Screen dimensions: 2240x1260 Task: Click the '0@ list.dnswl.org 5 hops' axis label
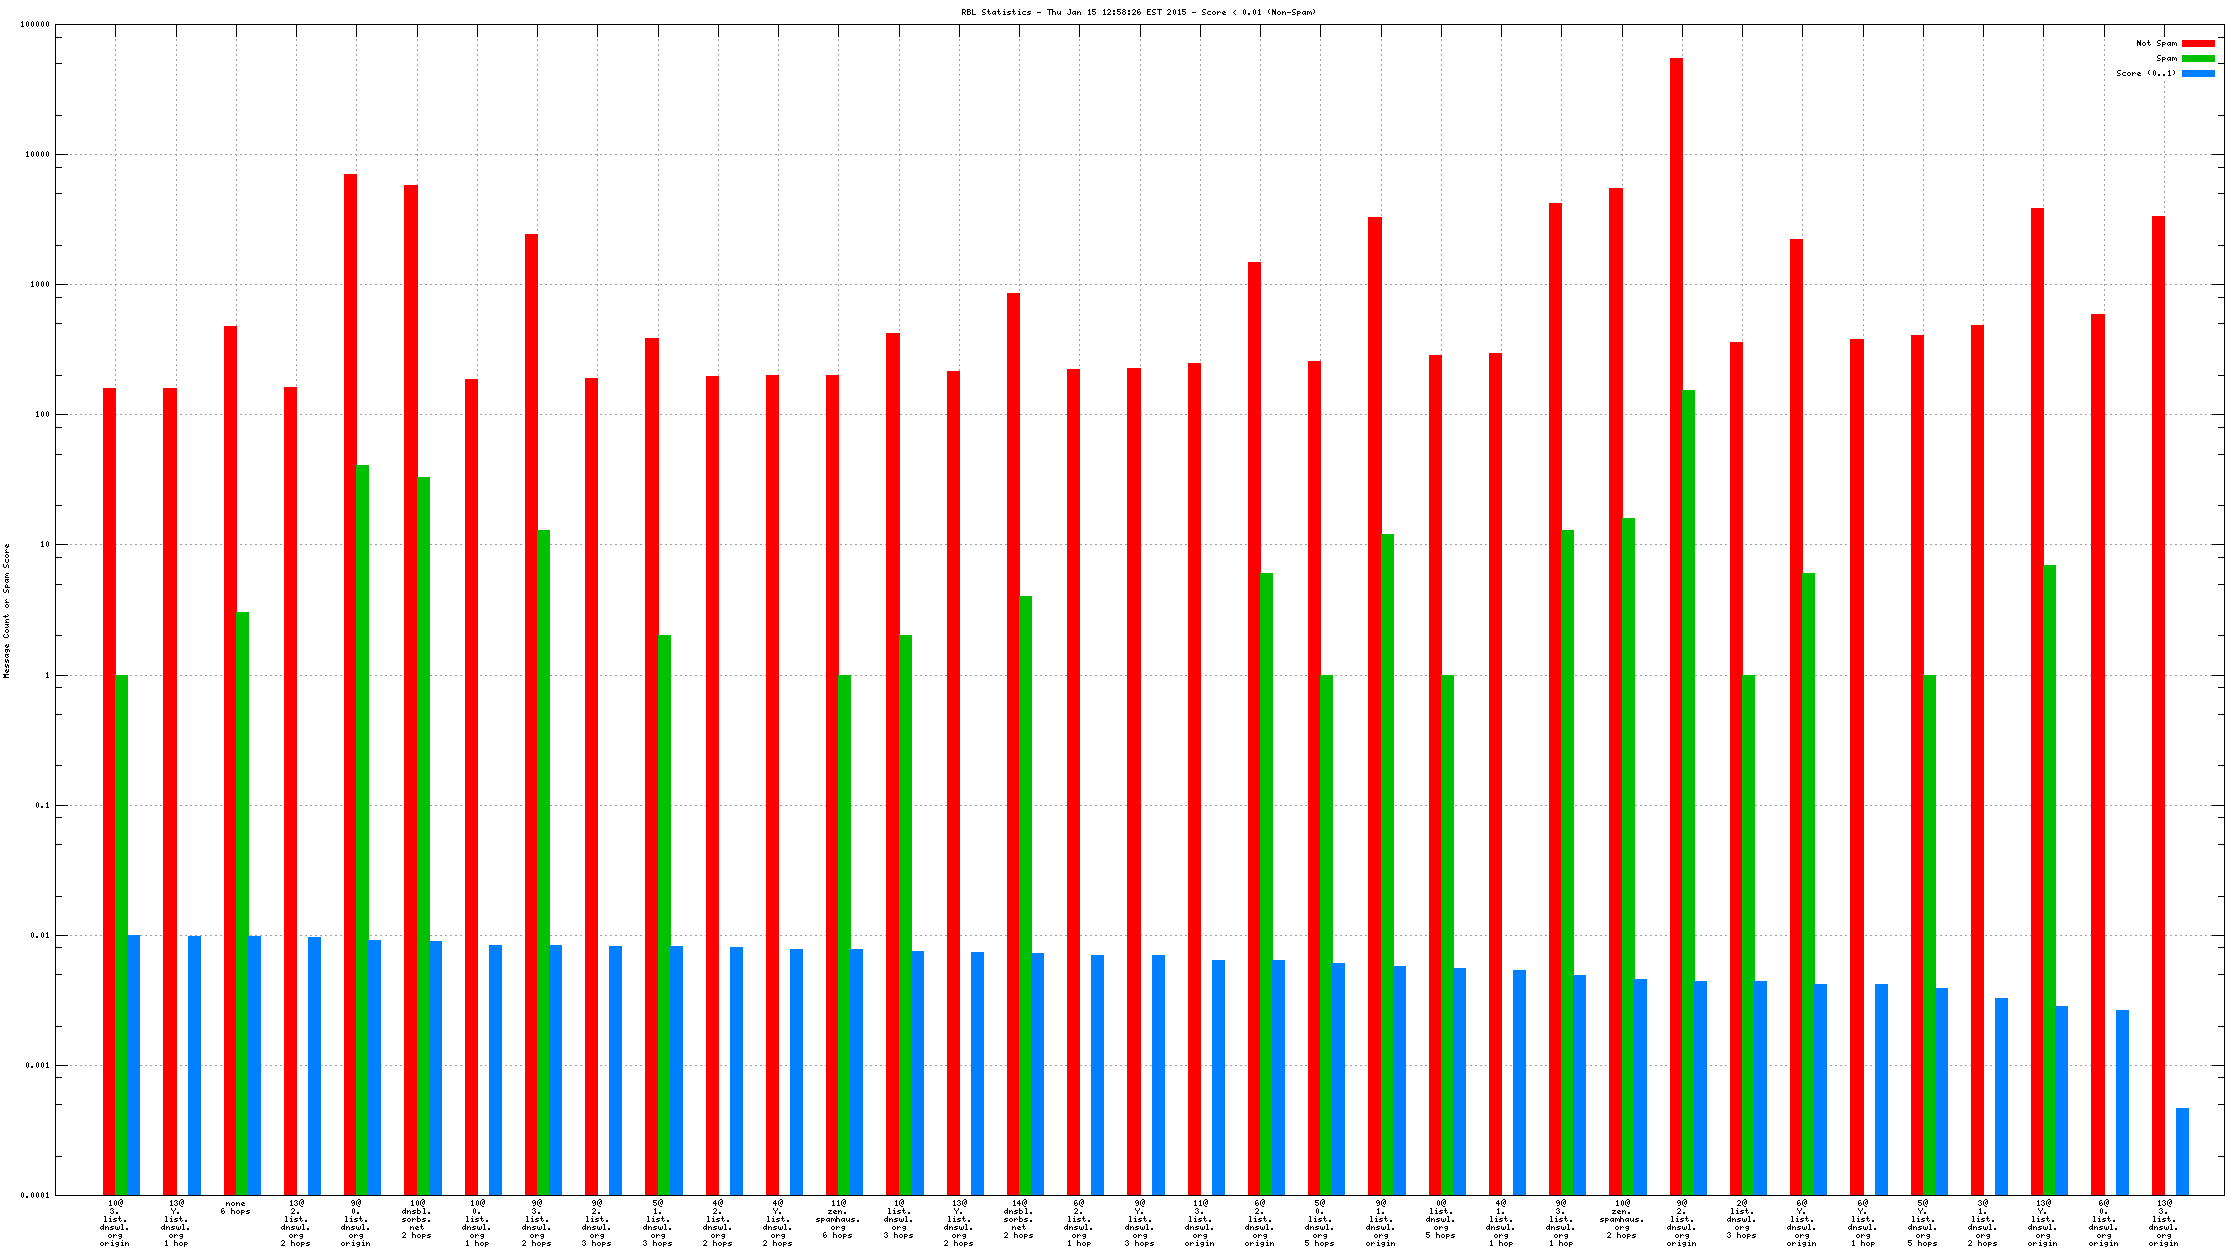[x=1440, y=1219]
